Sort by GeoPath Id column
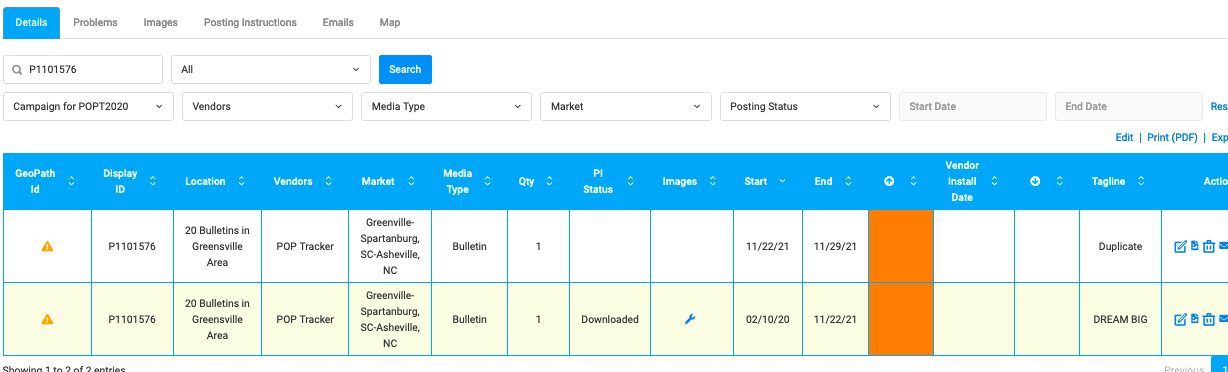Image resolution: width=1228 pixels, height=372 pixels. coord(71,181)
